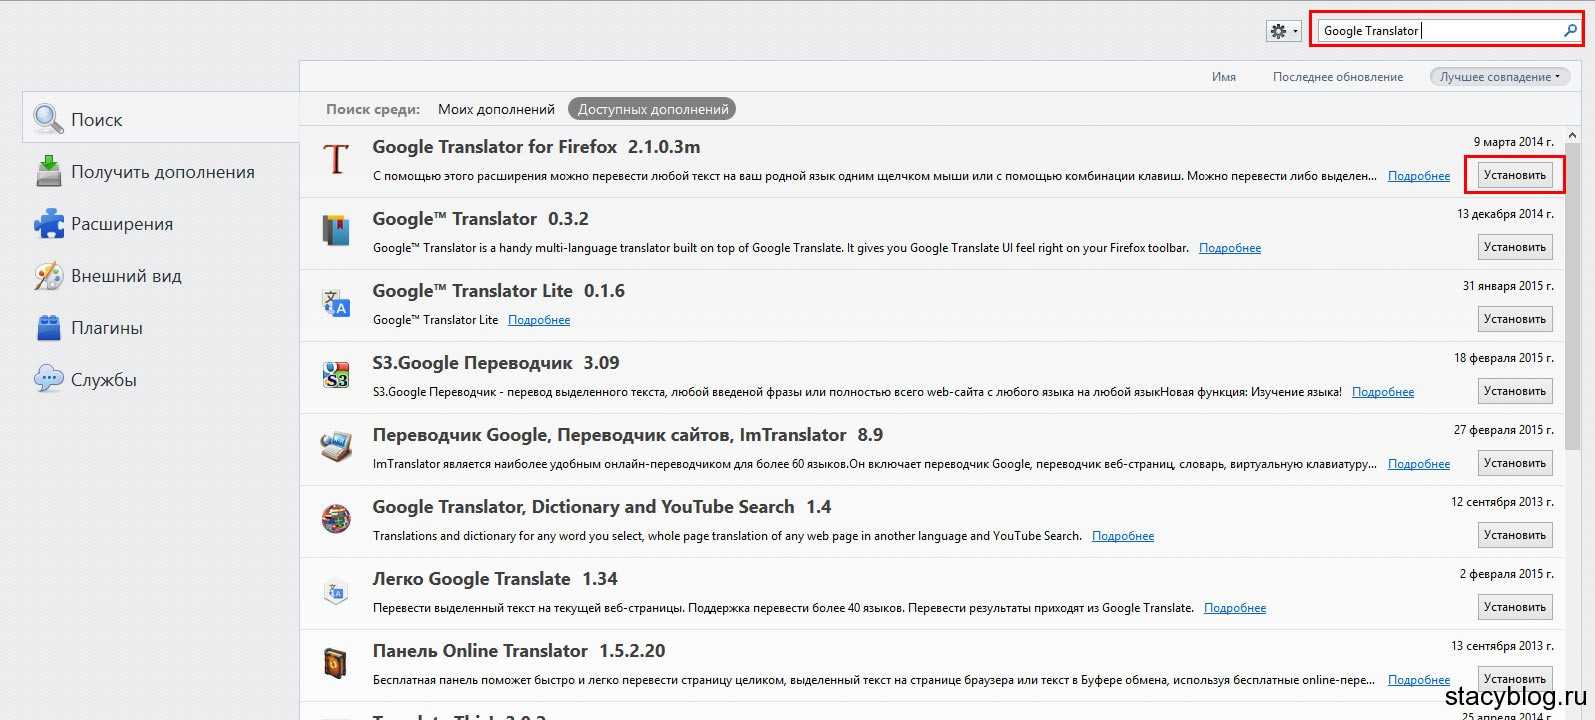Image resolution: width=1595 pixels, height=720 pixels.
Task: Click the magnifier icon in search field
Action: (1570, 31)
